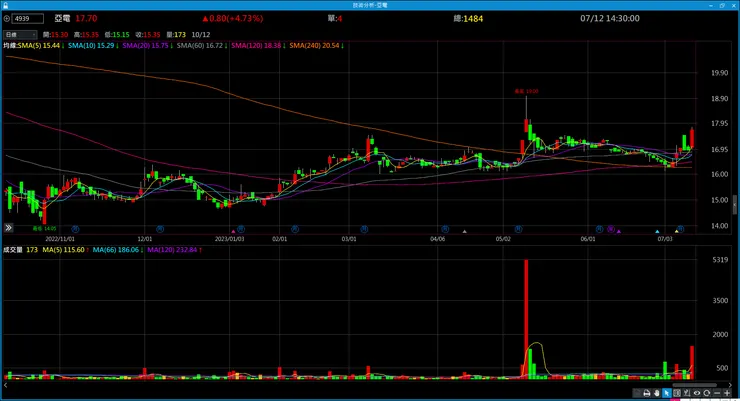The image size is (740, 401).
Task: Click the 14.05 low price label on chart
Action: 44,228
